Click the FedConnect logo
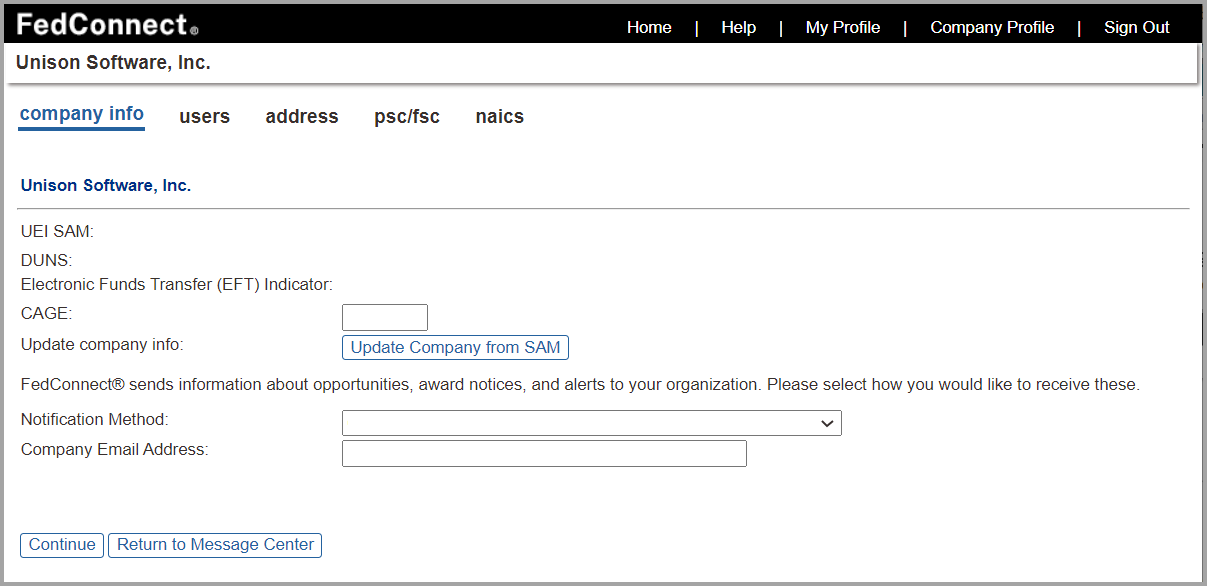1207x586 pixels. pyautogui.click(x=106, y=24)
